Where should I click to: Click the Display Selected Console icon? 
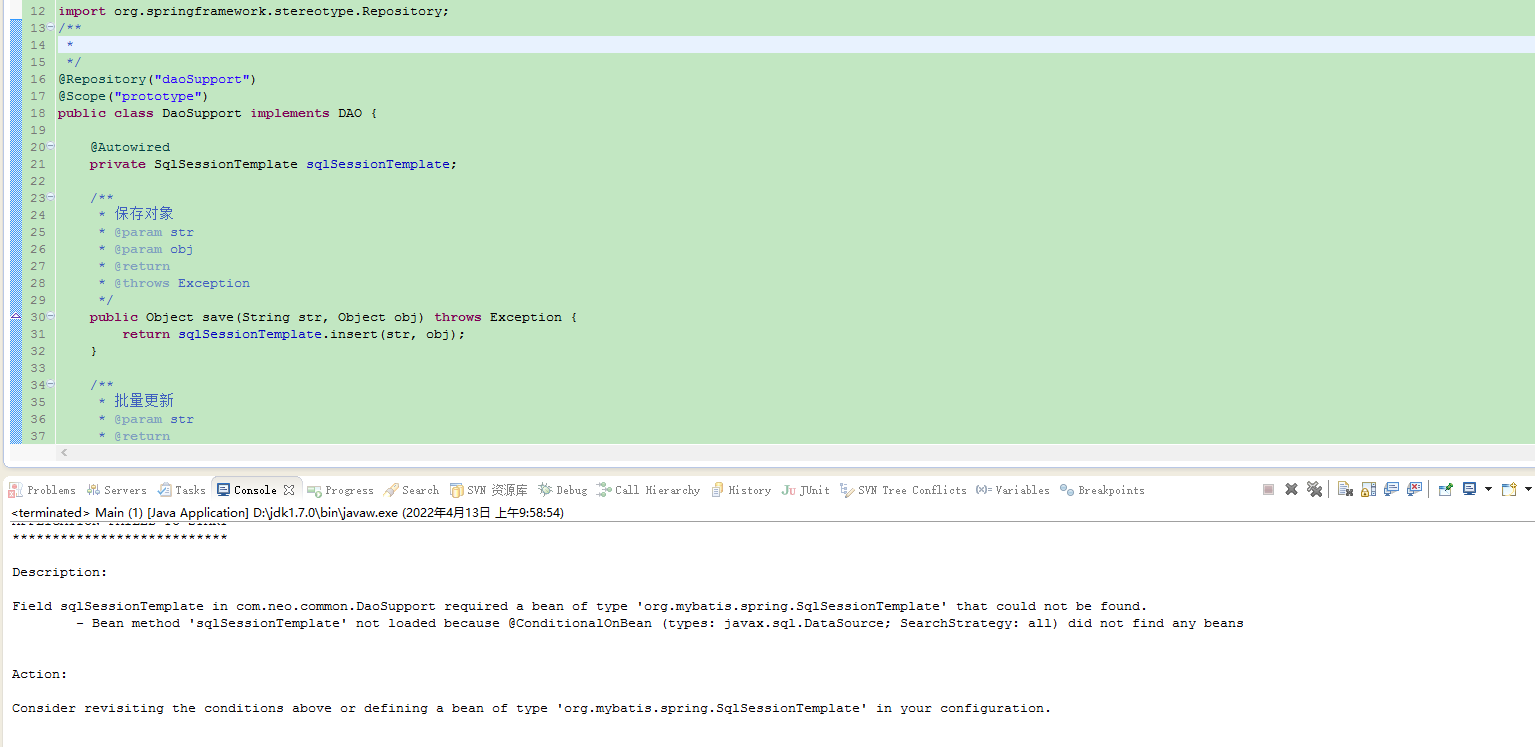1469,489
